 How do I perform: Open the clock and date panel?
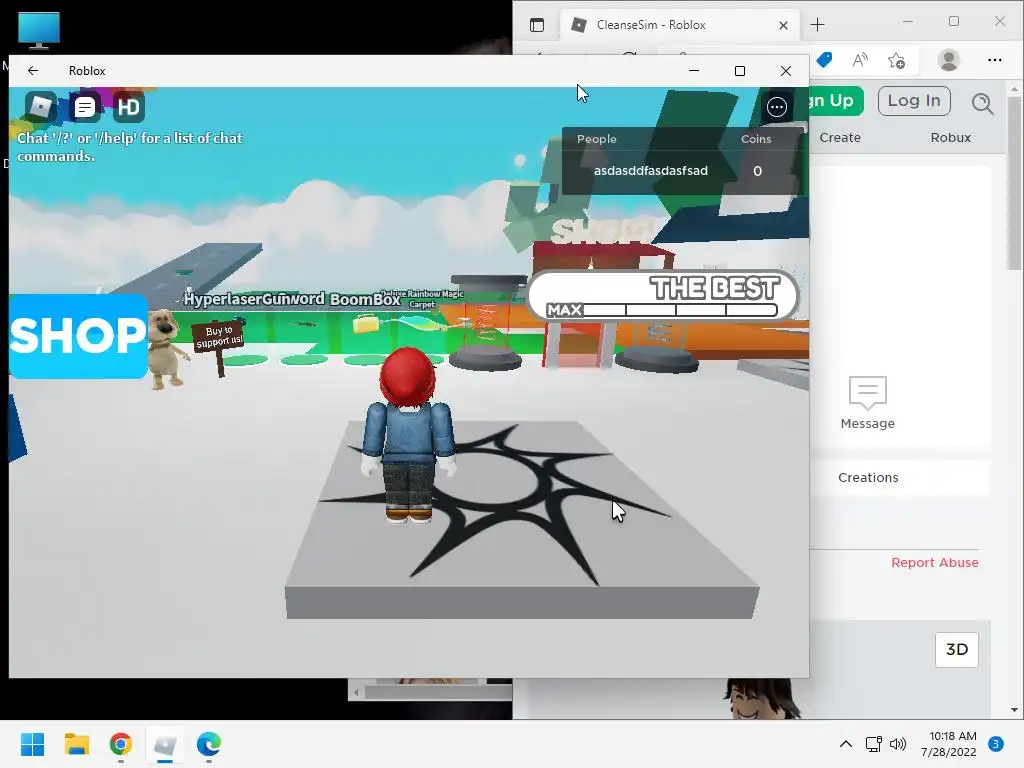948,744
